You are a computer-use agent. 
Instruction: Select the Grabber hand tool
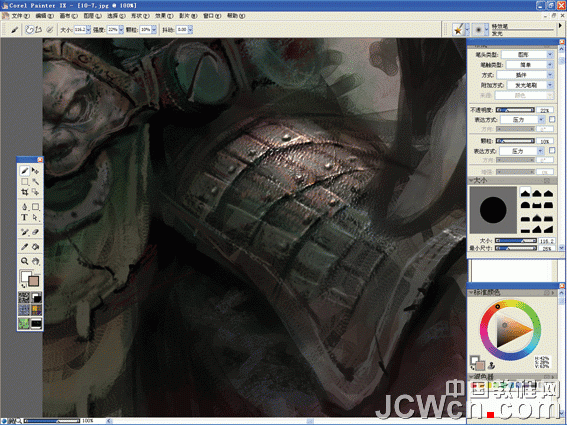pyautogui.click(x=35, y=261)
